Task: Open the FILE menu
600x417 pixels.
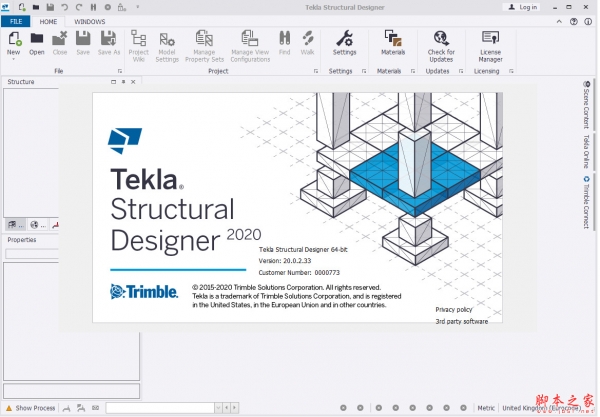Action: 16,21
